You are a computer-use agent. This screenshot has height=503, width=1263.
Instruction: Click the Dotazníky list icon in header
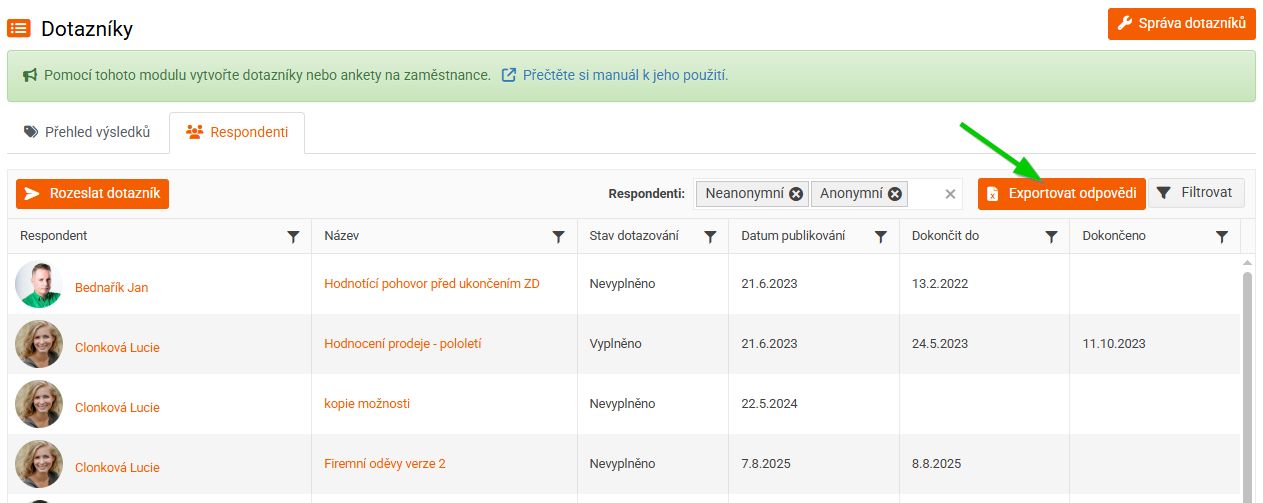18,28
